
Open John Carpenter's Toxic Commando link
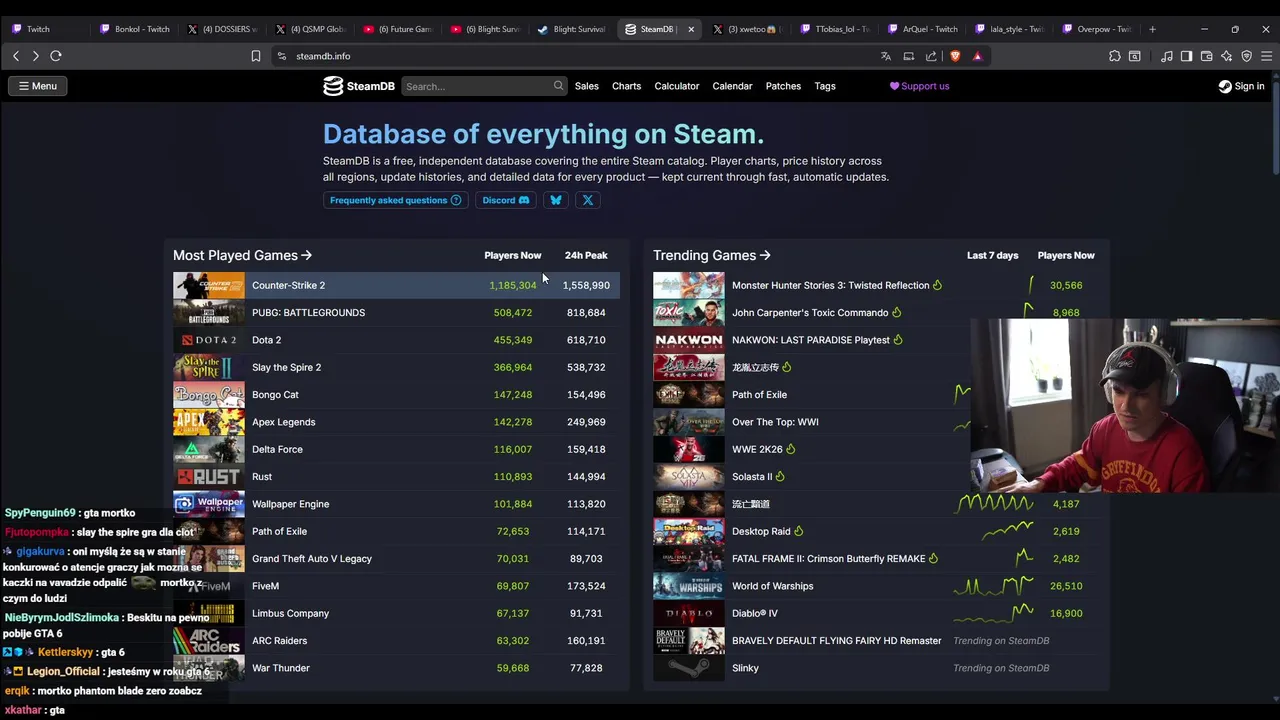(810, 313)
